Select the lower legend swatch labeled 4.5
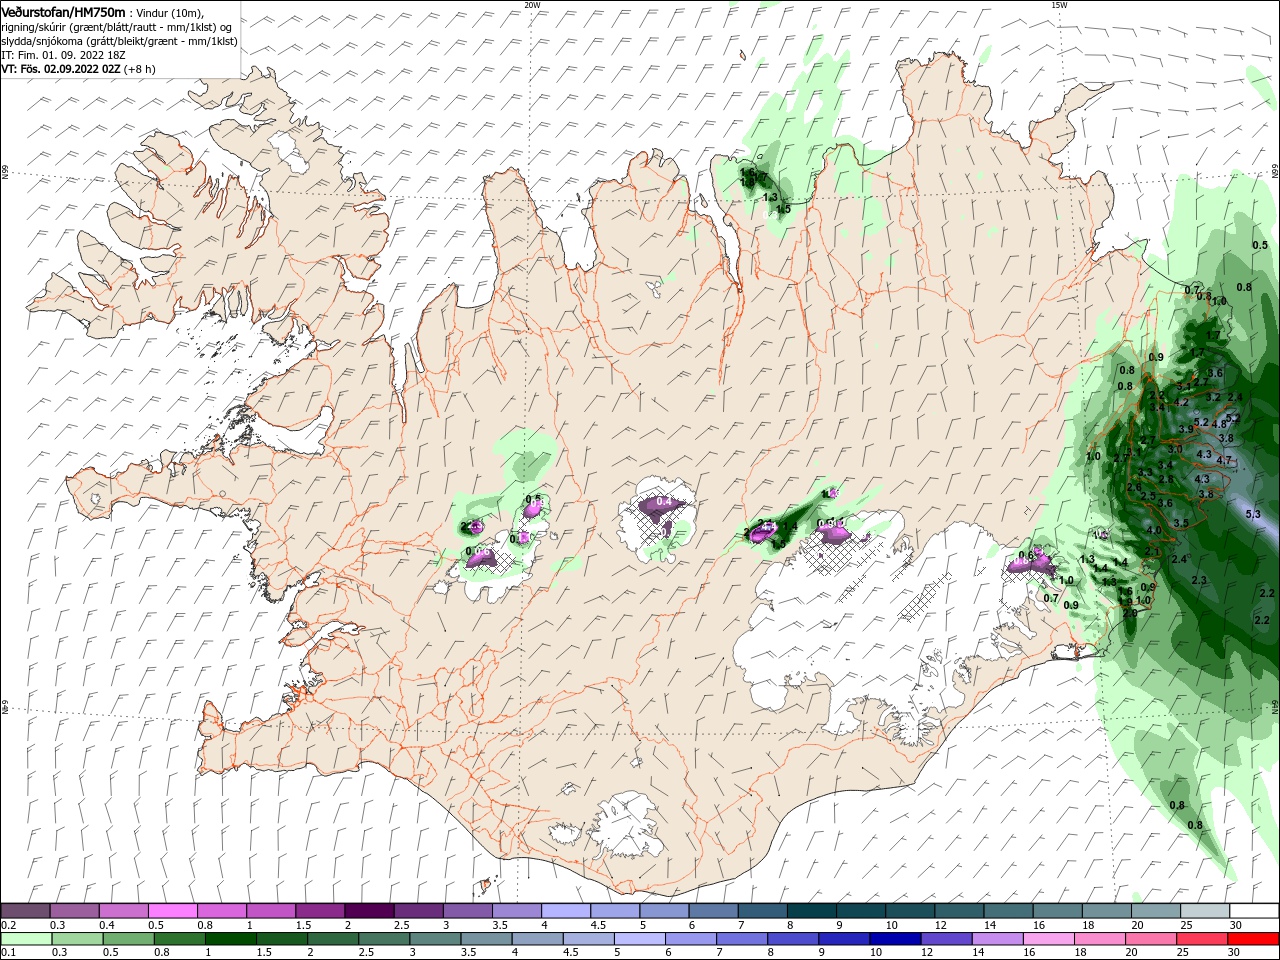Image resolution: width=1280 pixels, height=960 pixels. [589, 939]
